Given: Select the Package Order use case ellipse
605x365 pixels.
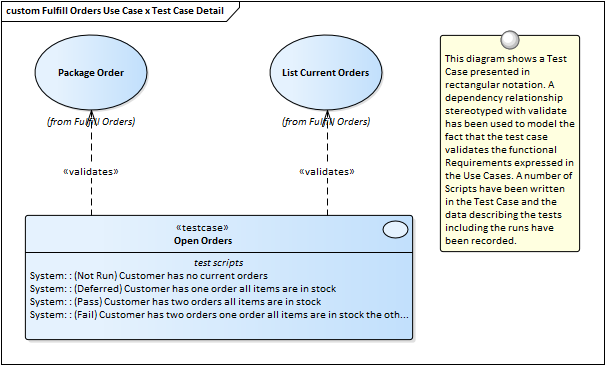Looking at the screenshot, I should pos(91,73).
